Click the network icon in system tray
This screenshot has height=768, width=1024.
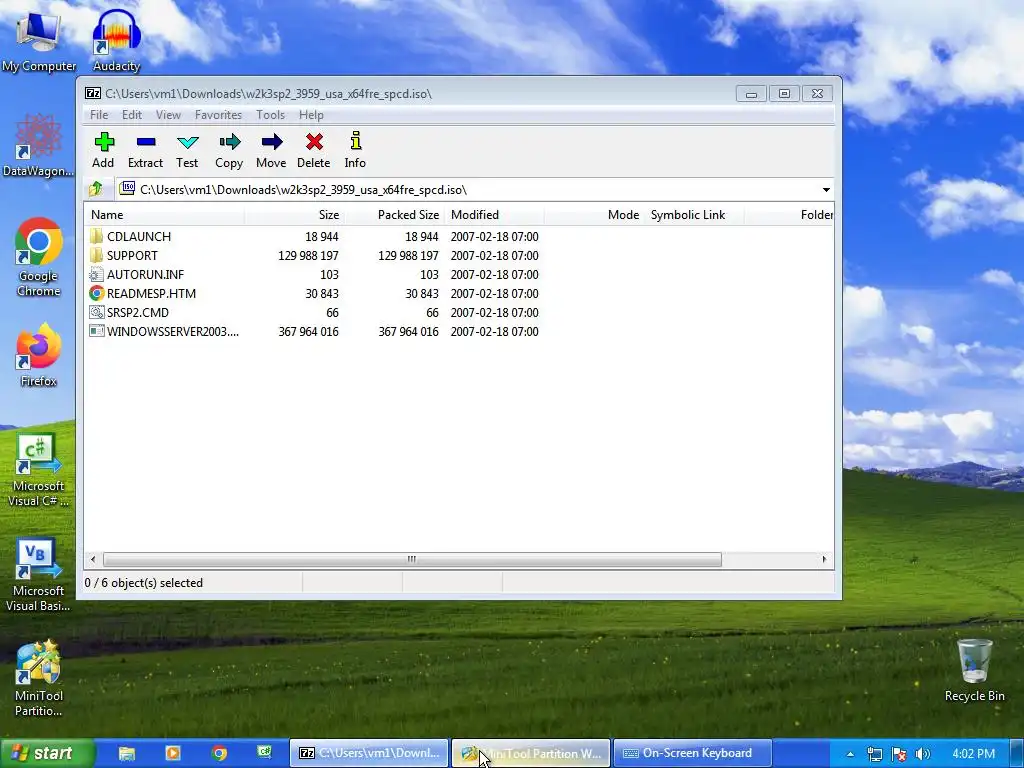[x=875, y=754]
